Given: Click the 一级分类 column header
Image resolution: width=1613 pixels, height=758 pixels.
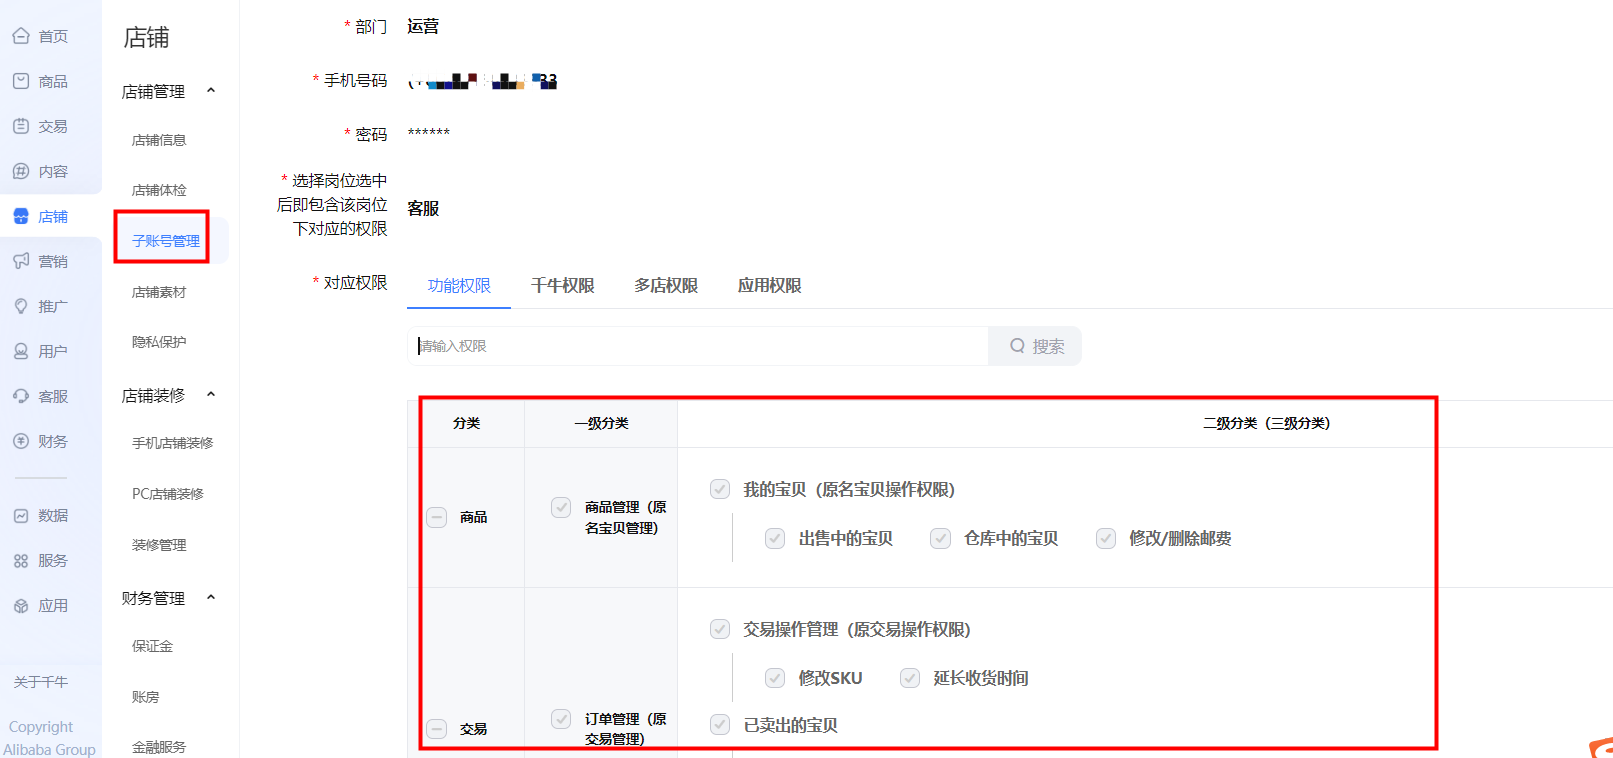Looking at the screenshot, I should click(601, 423).
